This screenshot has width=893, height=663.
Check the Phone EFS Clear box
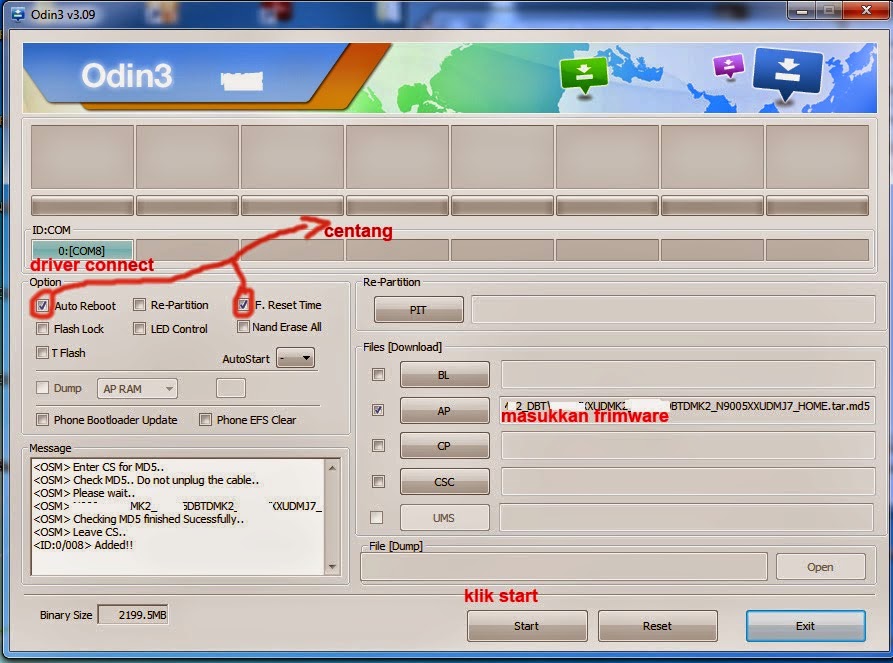[205, 419]
